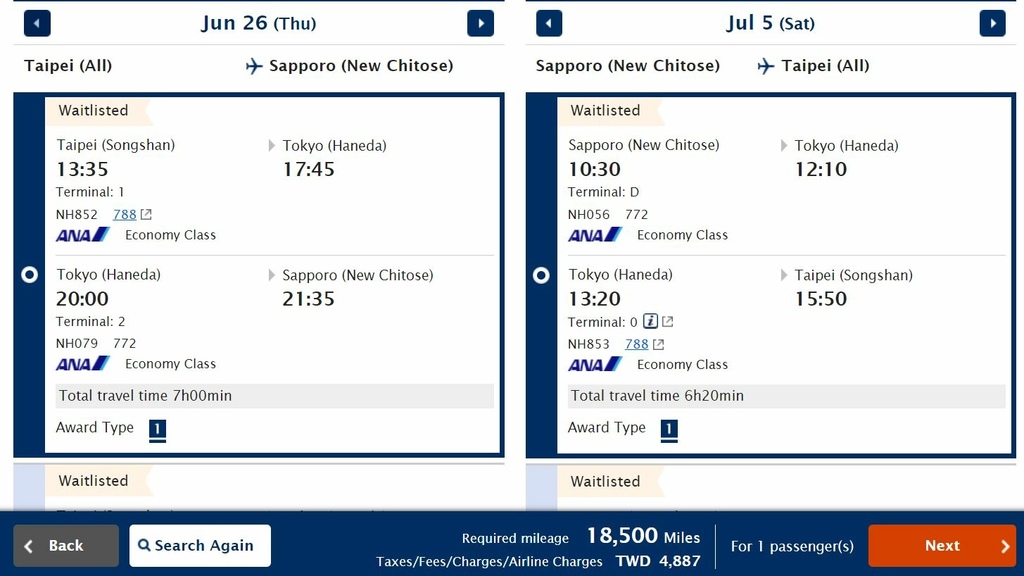Proceed with the Next button
Screen dimensions: 1024x576
[x=941, y=546]
